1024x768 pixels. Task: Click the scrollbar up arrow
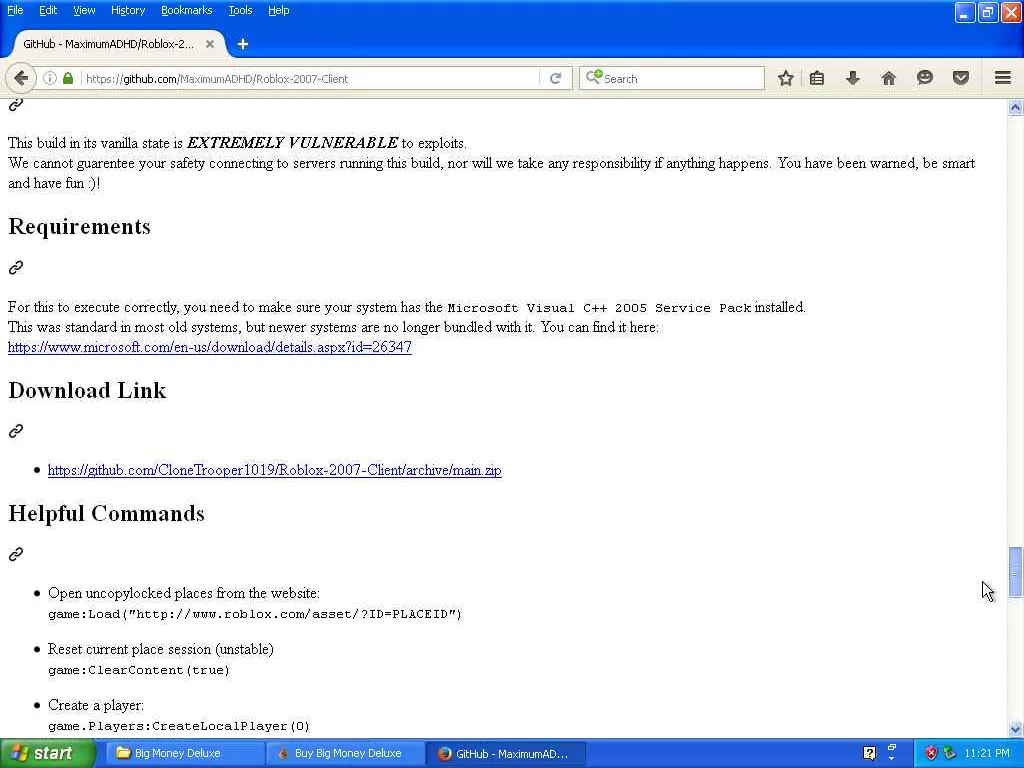1015,107
